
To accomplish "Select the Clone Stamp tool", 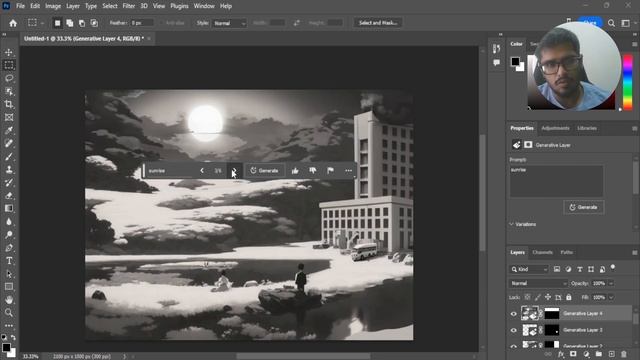I will tap(9, 169).
